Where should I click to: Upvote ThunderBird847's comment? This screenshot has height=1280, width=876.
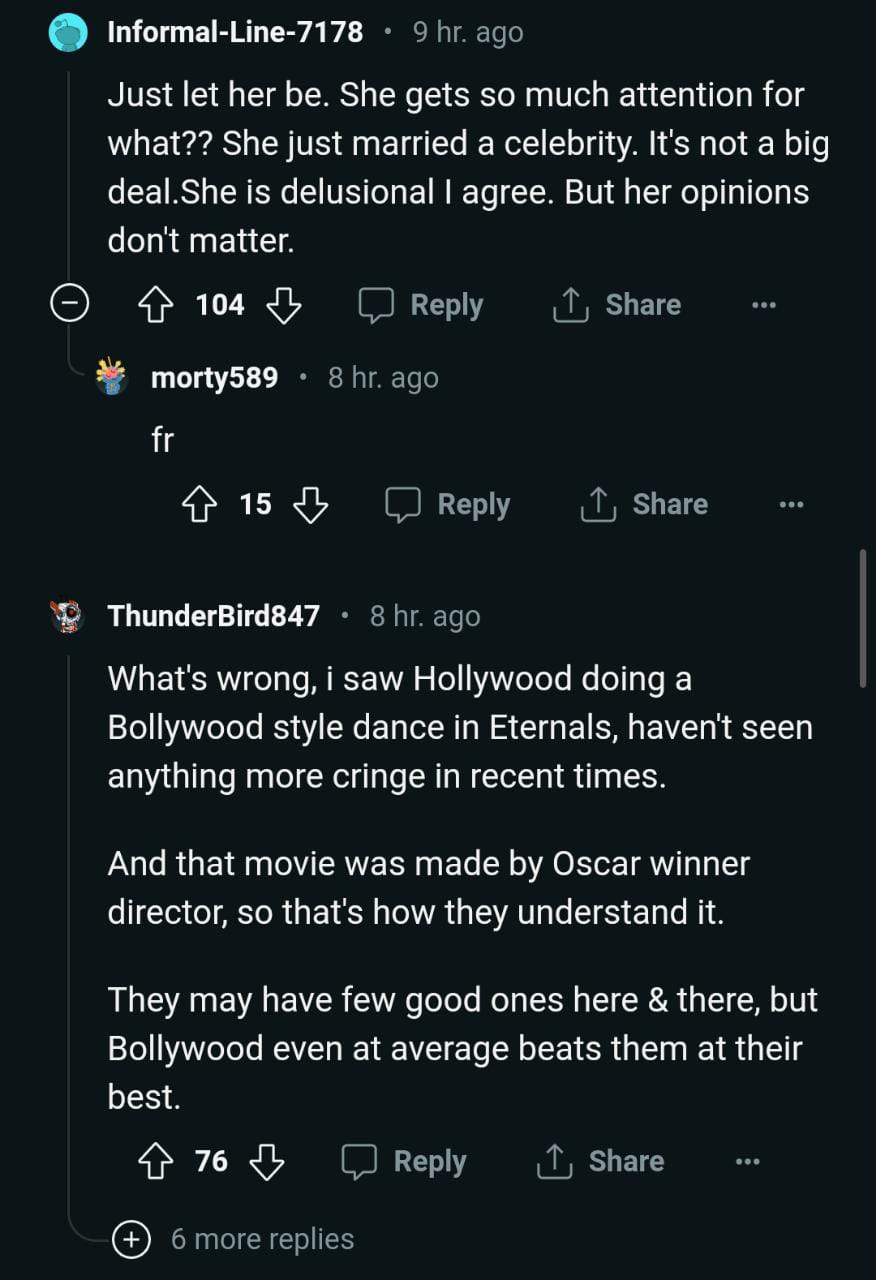point(155,1161)
